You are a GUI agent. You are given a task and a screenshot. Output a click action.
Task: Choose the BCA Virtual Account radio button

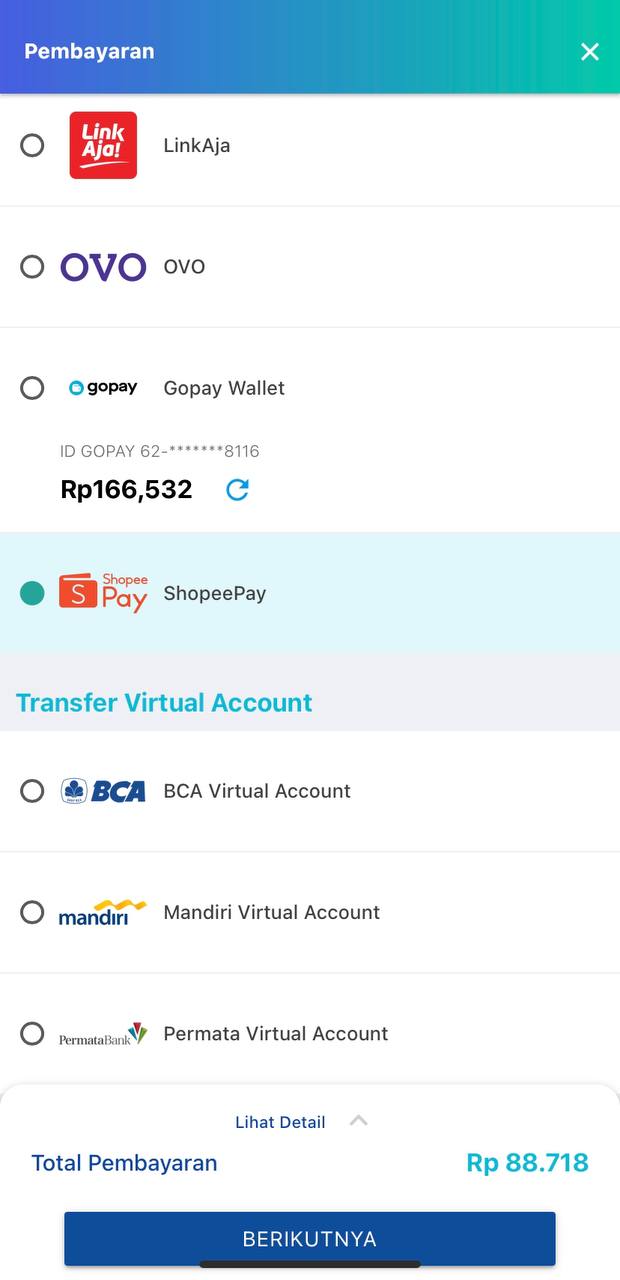pyautogui.click(x=32, y=791)
